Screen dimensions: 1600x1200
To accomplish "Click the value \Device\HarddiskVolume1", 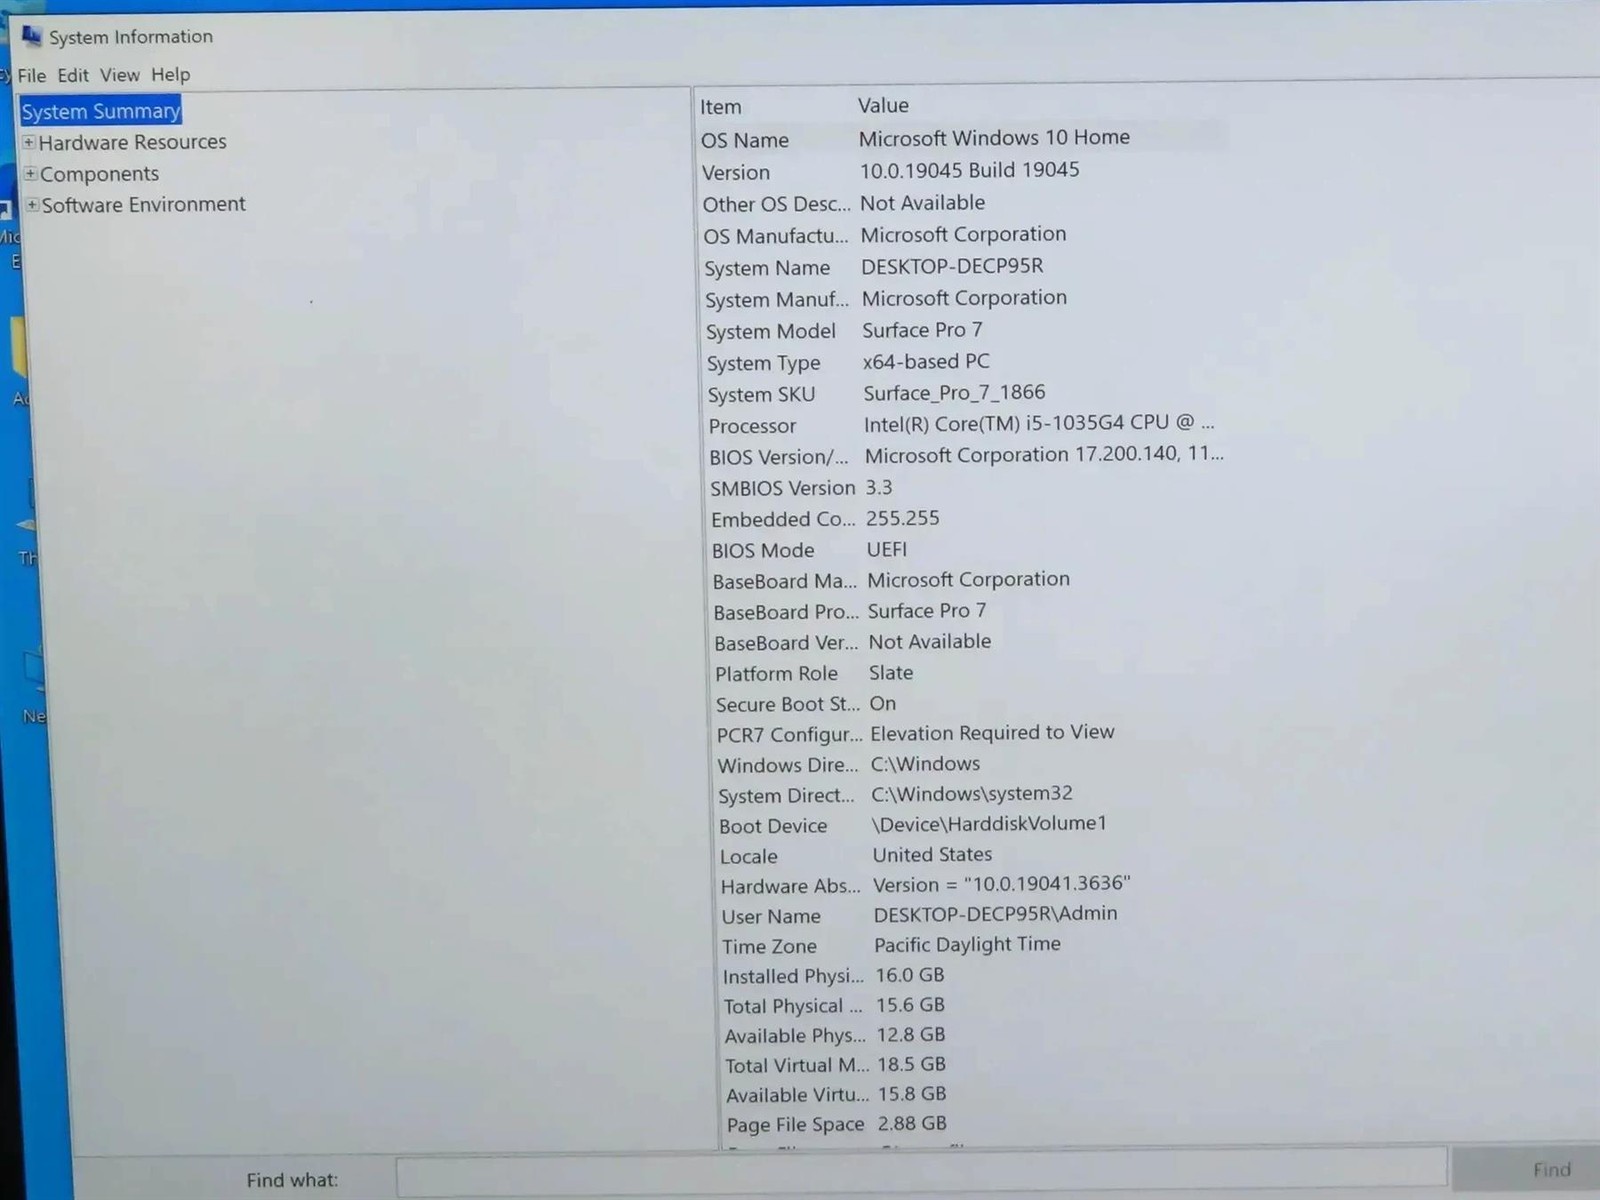I will coord(989,824).
